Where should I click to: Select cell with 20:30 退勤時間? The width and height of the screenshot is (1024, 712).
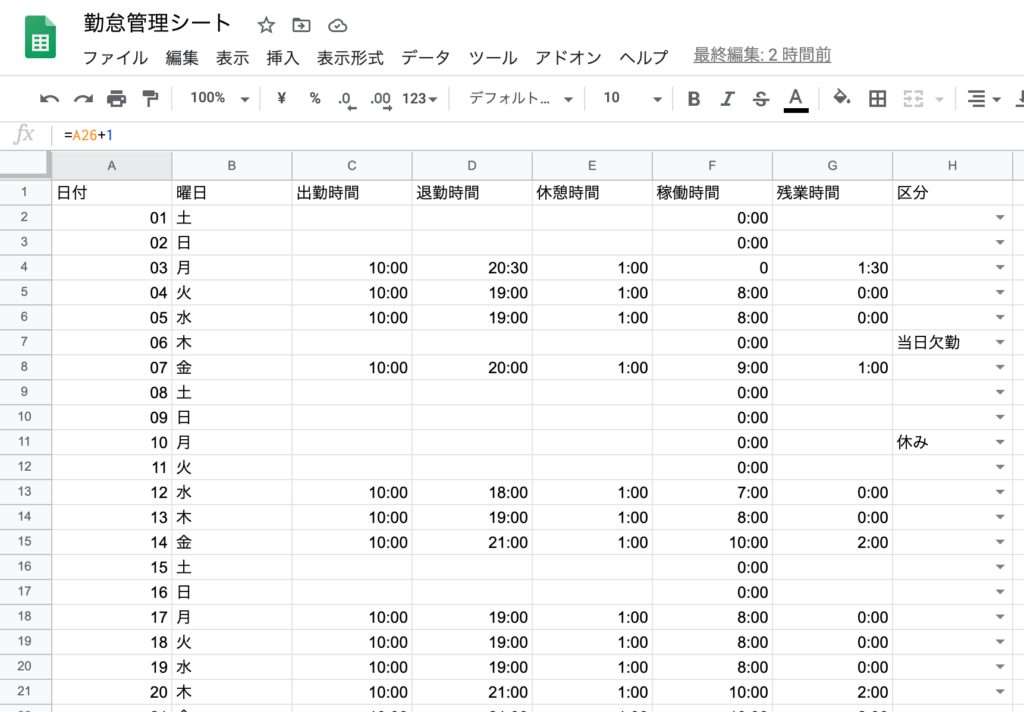click(x=472, y=268)
